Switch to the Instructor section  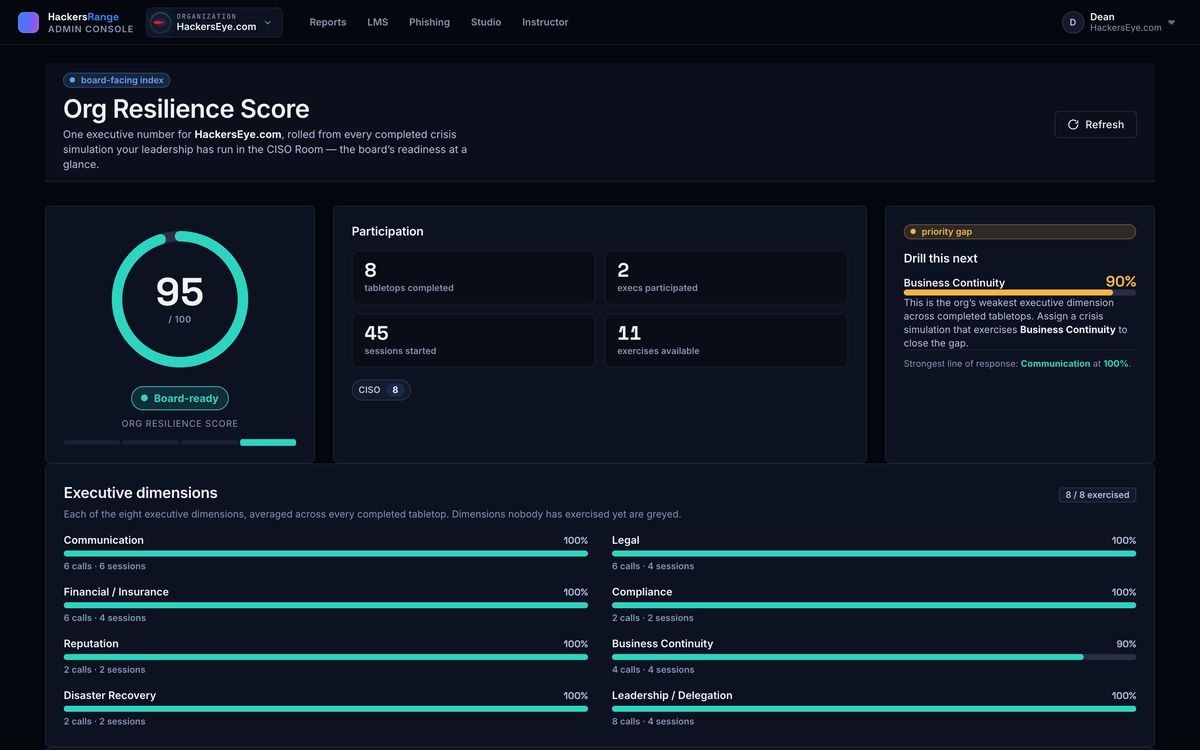coord(545,22)
